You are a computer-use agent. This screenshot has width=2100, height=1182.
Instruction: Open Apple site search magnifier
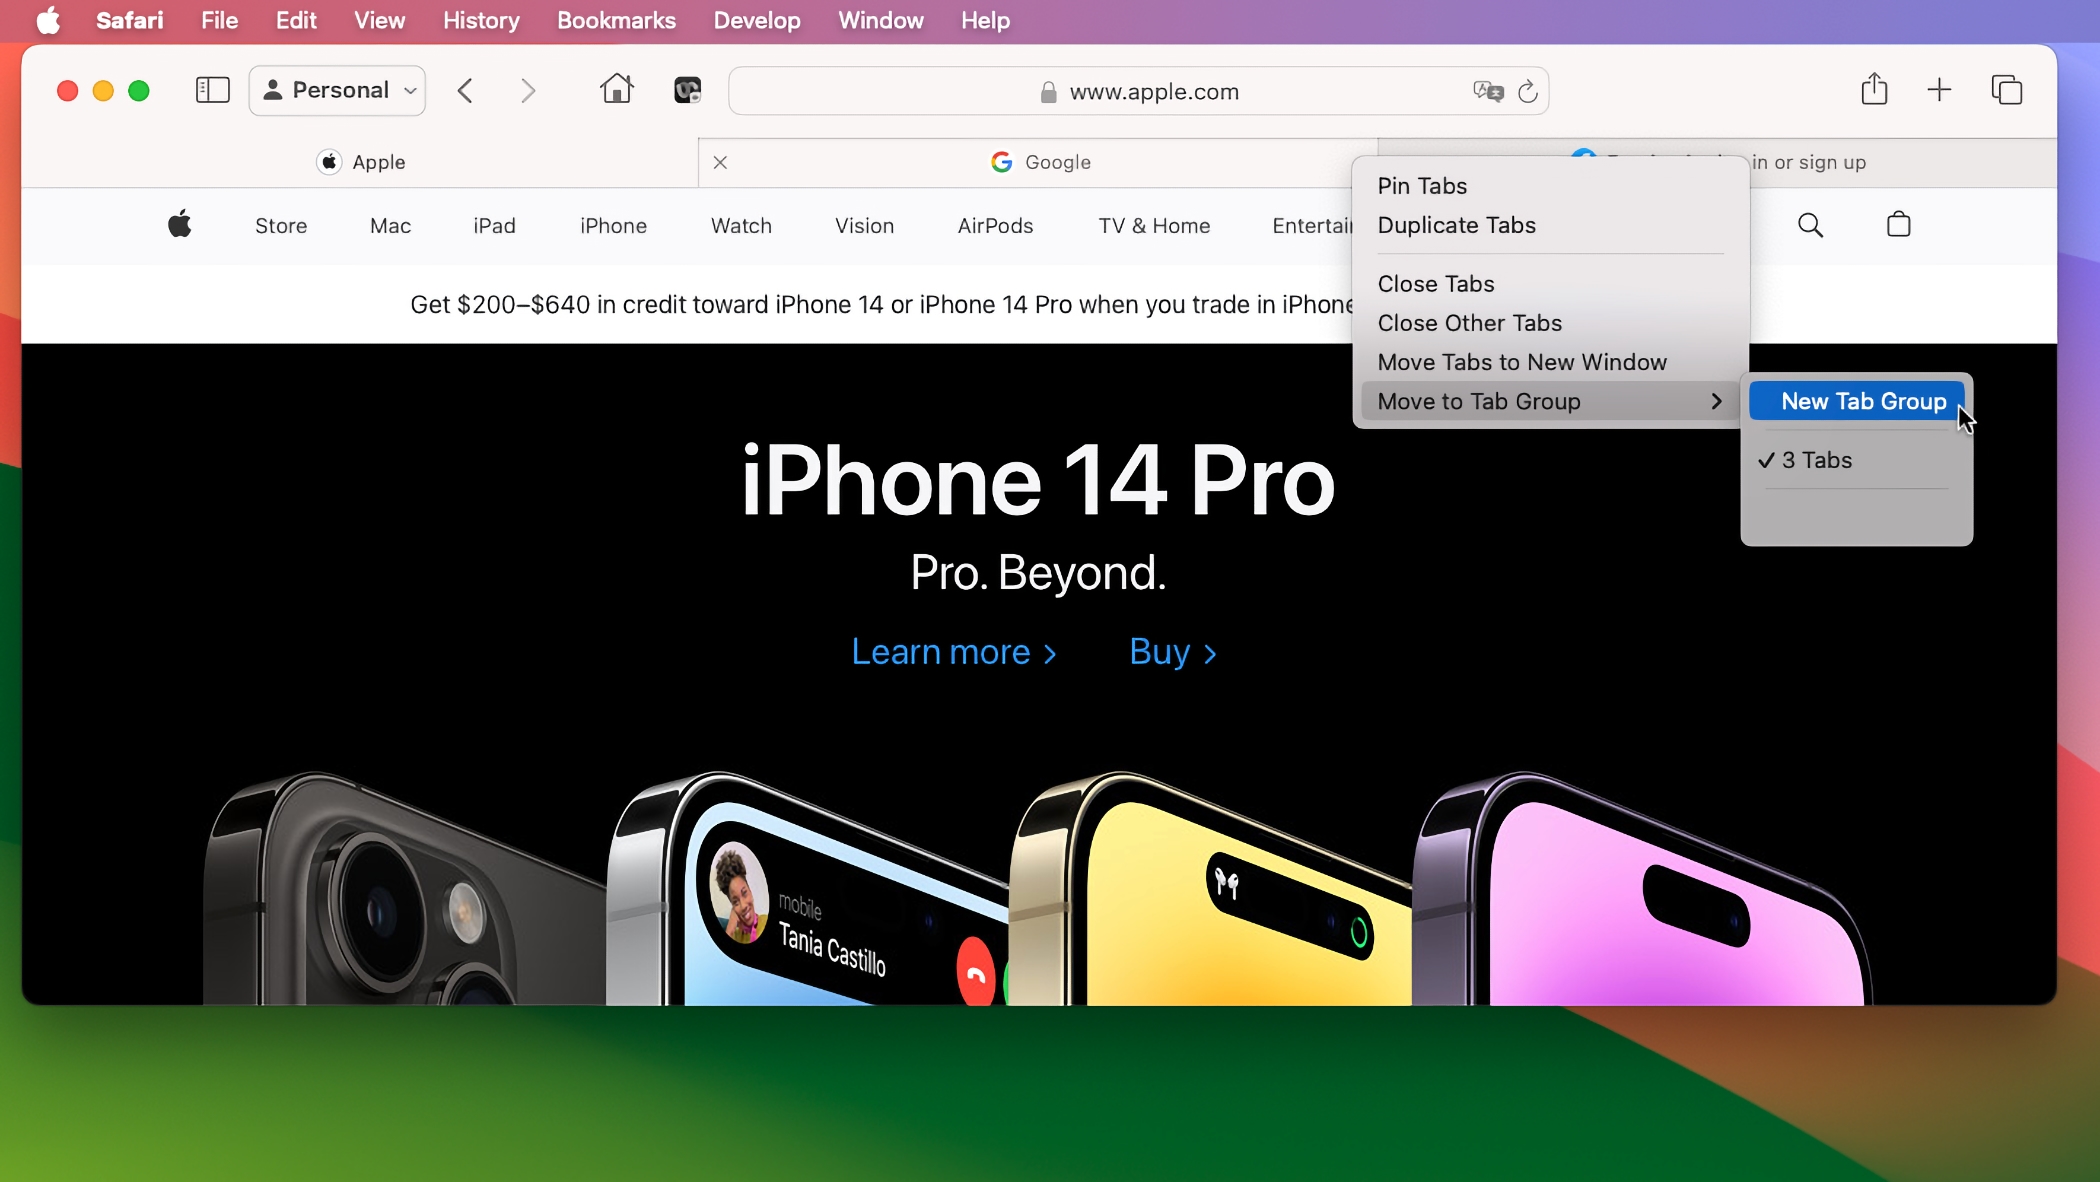(1810, 225)
